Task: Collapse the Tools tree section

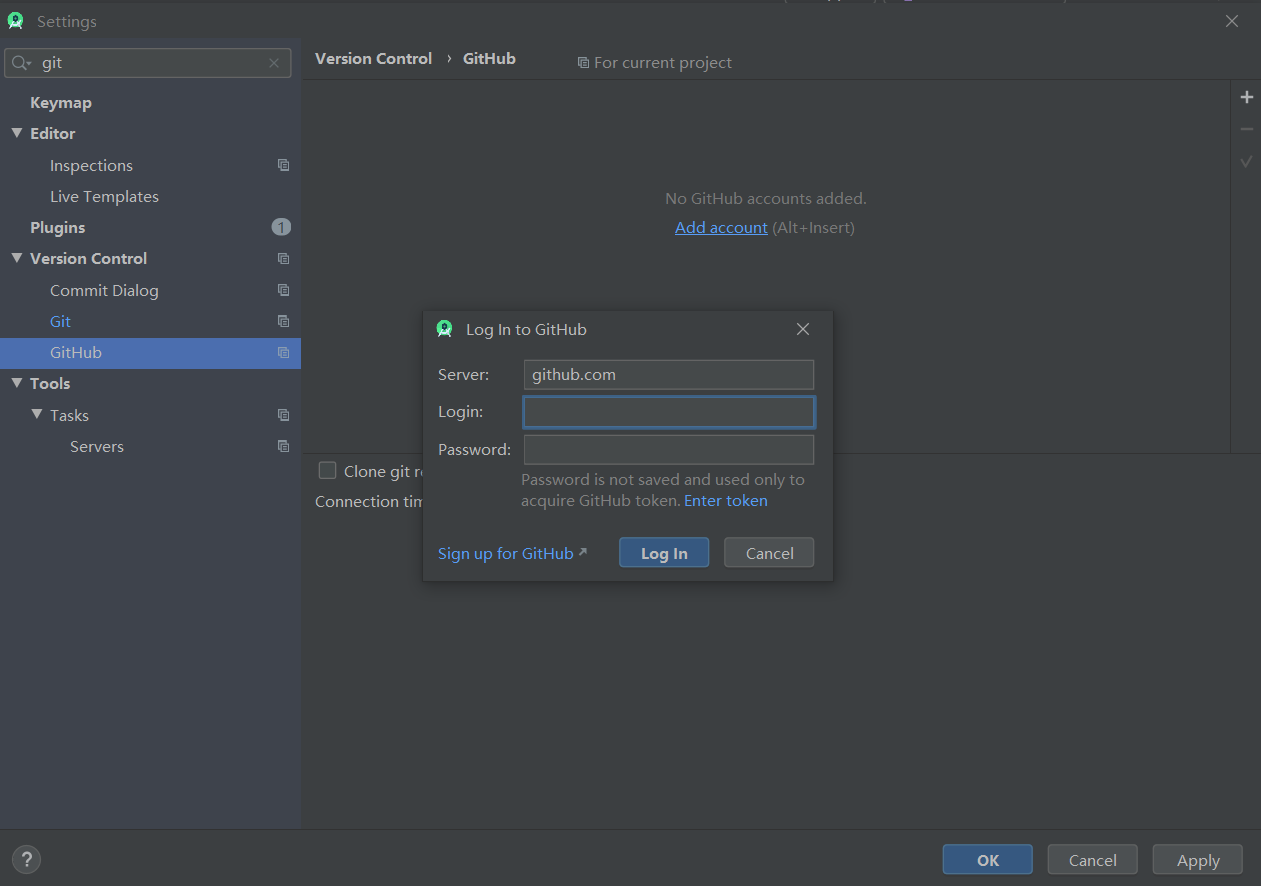Action: (17, 383)
